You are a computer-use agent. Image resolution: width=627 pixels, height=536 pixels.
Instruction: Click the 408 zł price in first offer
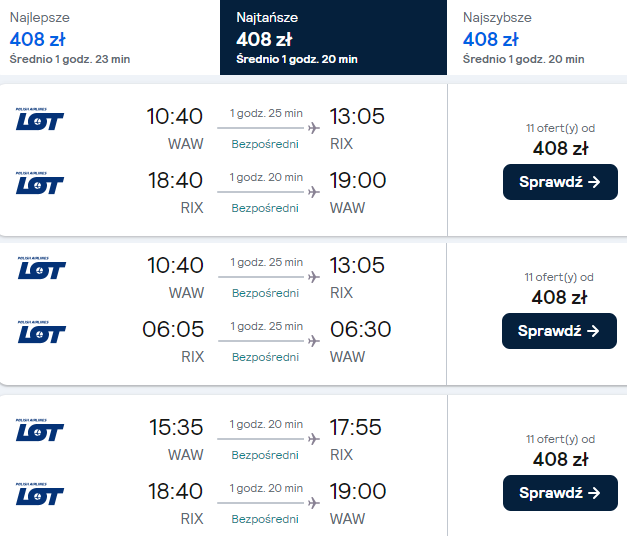pos(560,149)
